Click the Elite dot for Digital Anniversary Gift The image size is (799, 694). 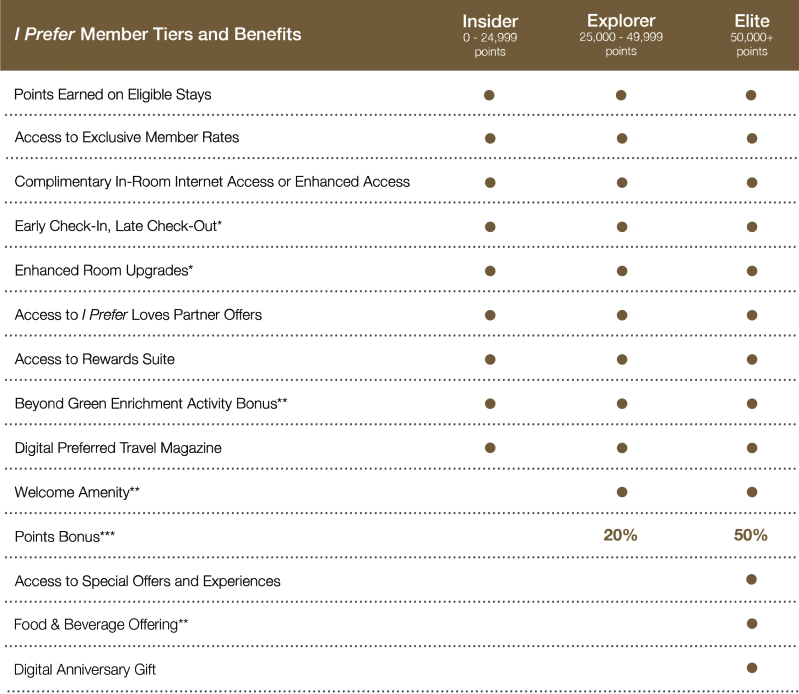[x=751, y=668]
